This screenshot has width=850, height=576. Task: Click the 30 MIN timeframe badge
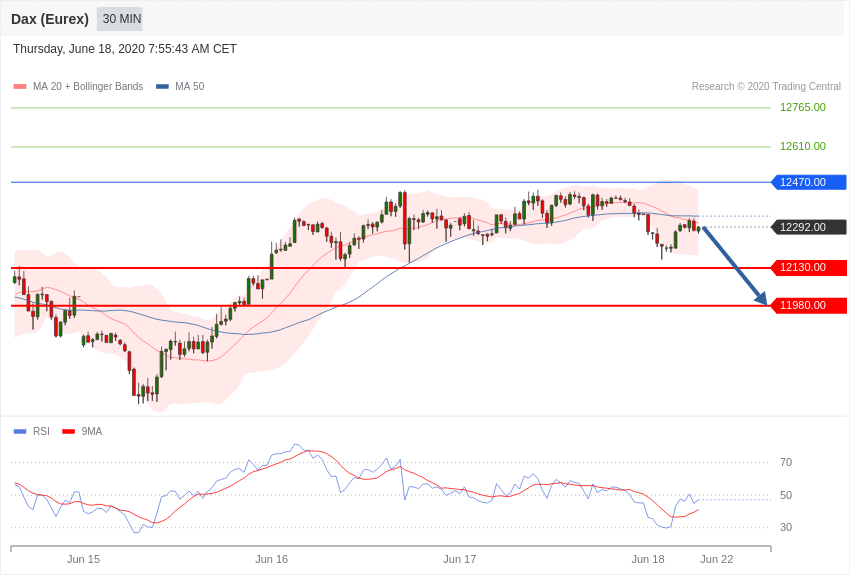(120, 19)
